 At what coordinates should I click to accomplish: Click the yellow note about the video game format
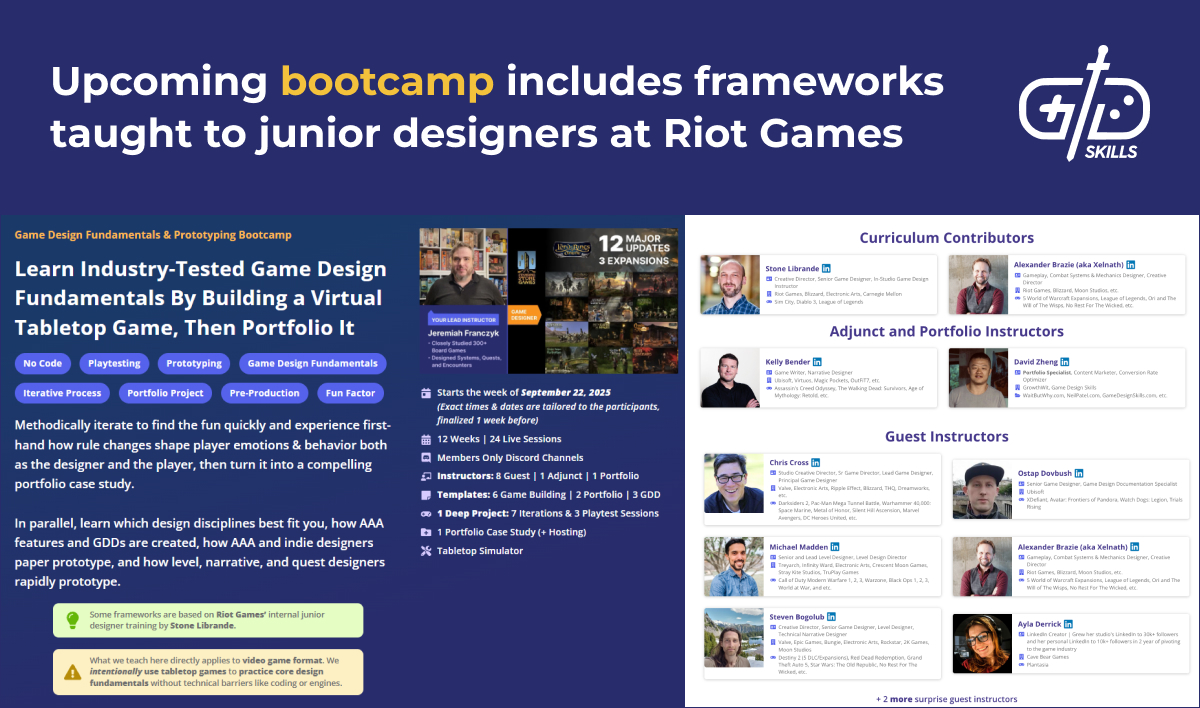click(208, 672)
